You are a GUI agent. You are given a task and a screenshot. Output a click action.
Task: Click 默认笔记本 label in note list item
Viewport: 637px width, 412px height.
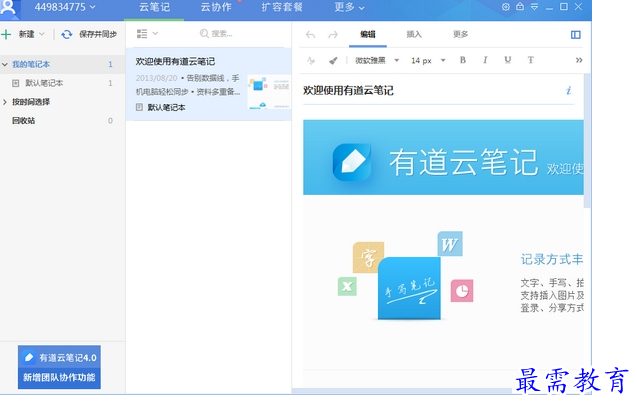pyautogui.click(x=166, y=107)
